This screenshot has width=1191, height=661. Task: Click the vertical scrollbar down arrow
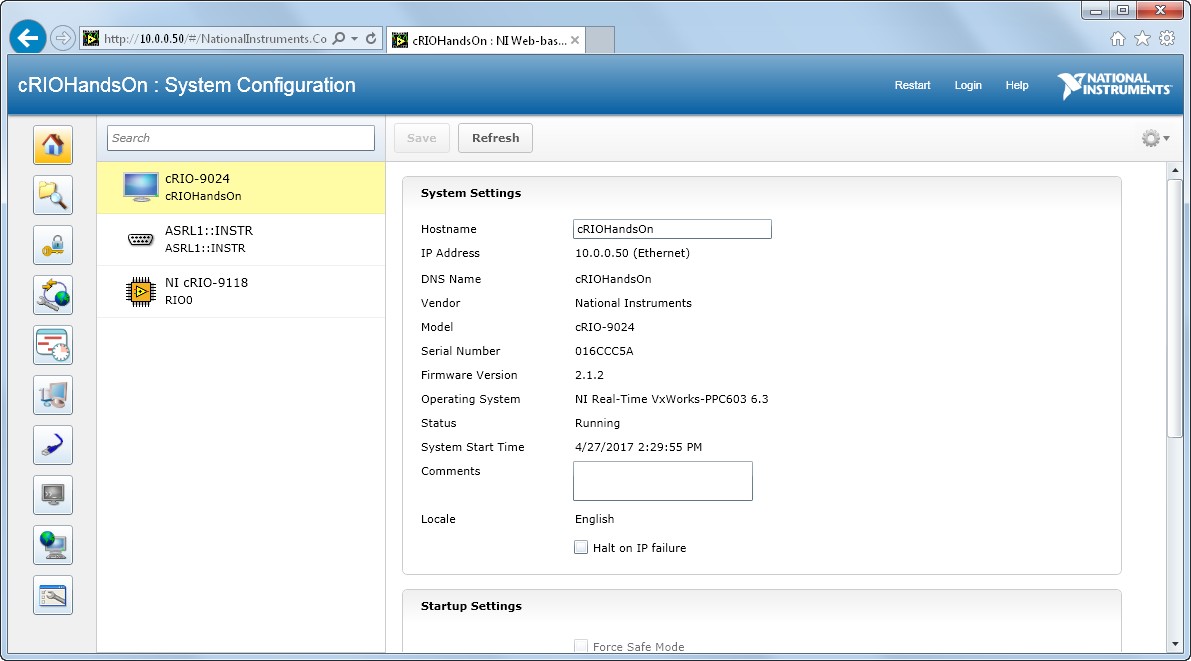[1175, 644]
